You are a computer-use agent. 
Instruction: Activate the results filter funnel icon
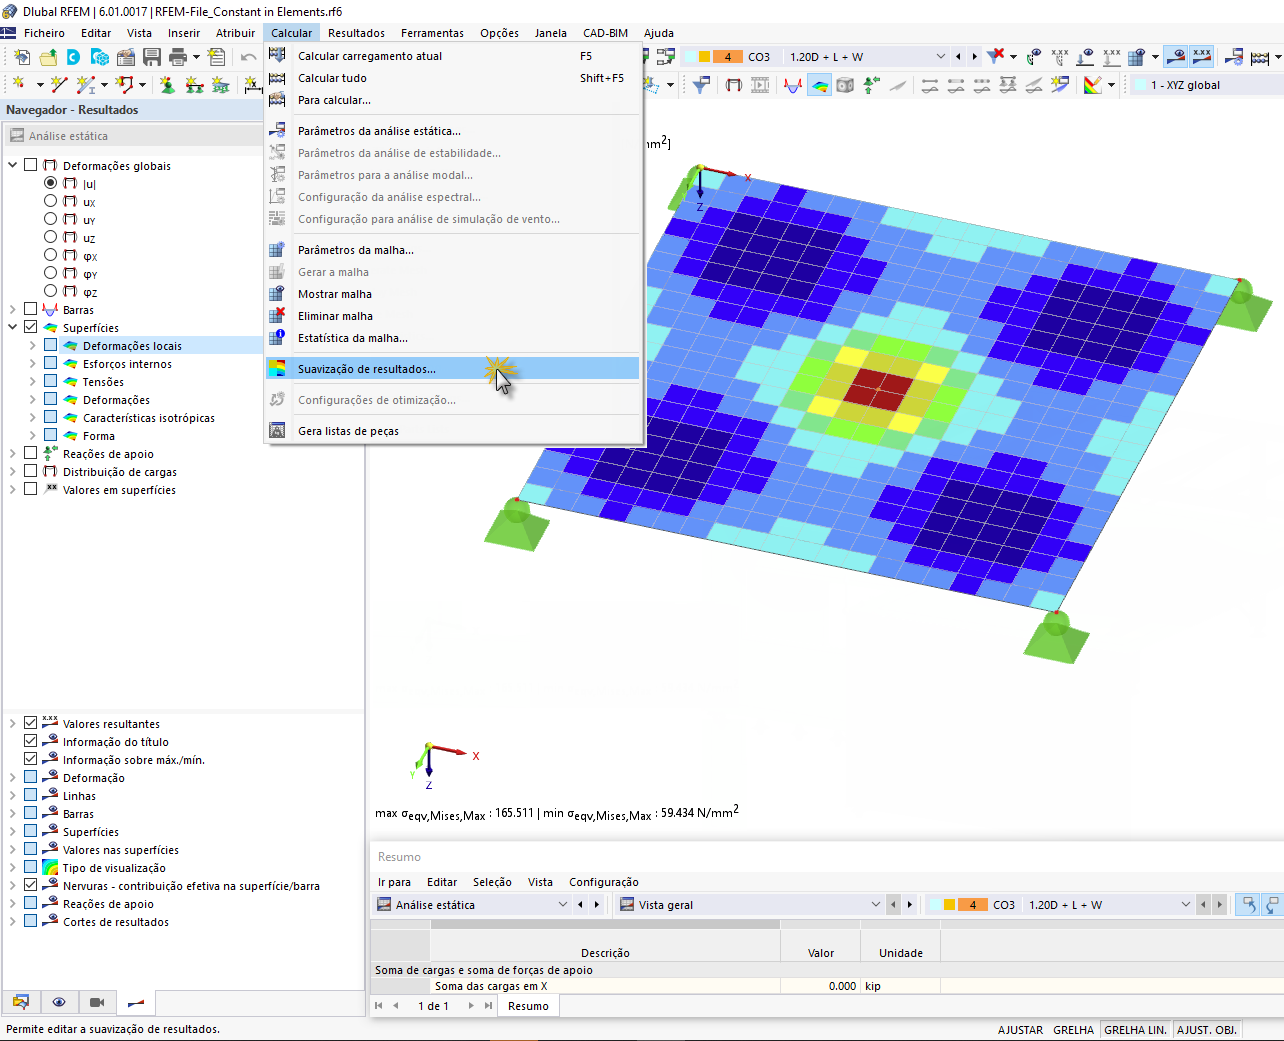pyautogui.click(x=700, y=85)
